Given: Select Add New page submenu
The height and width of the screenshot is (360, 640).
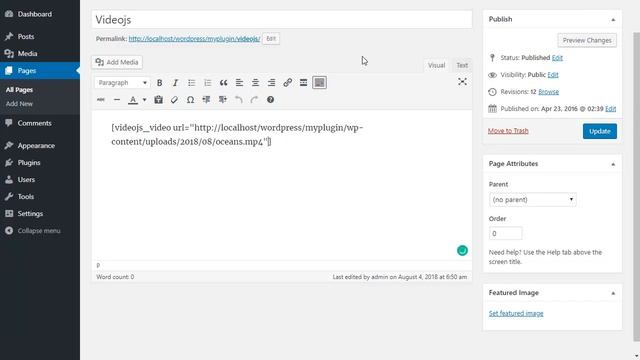Looking at the screenshot, I should (x=19, y=104).
